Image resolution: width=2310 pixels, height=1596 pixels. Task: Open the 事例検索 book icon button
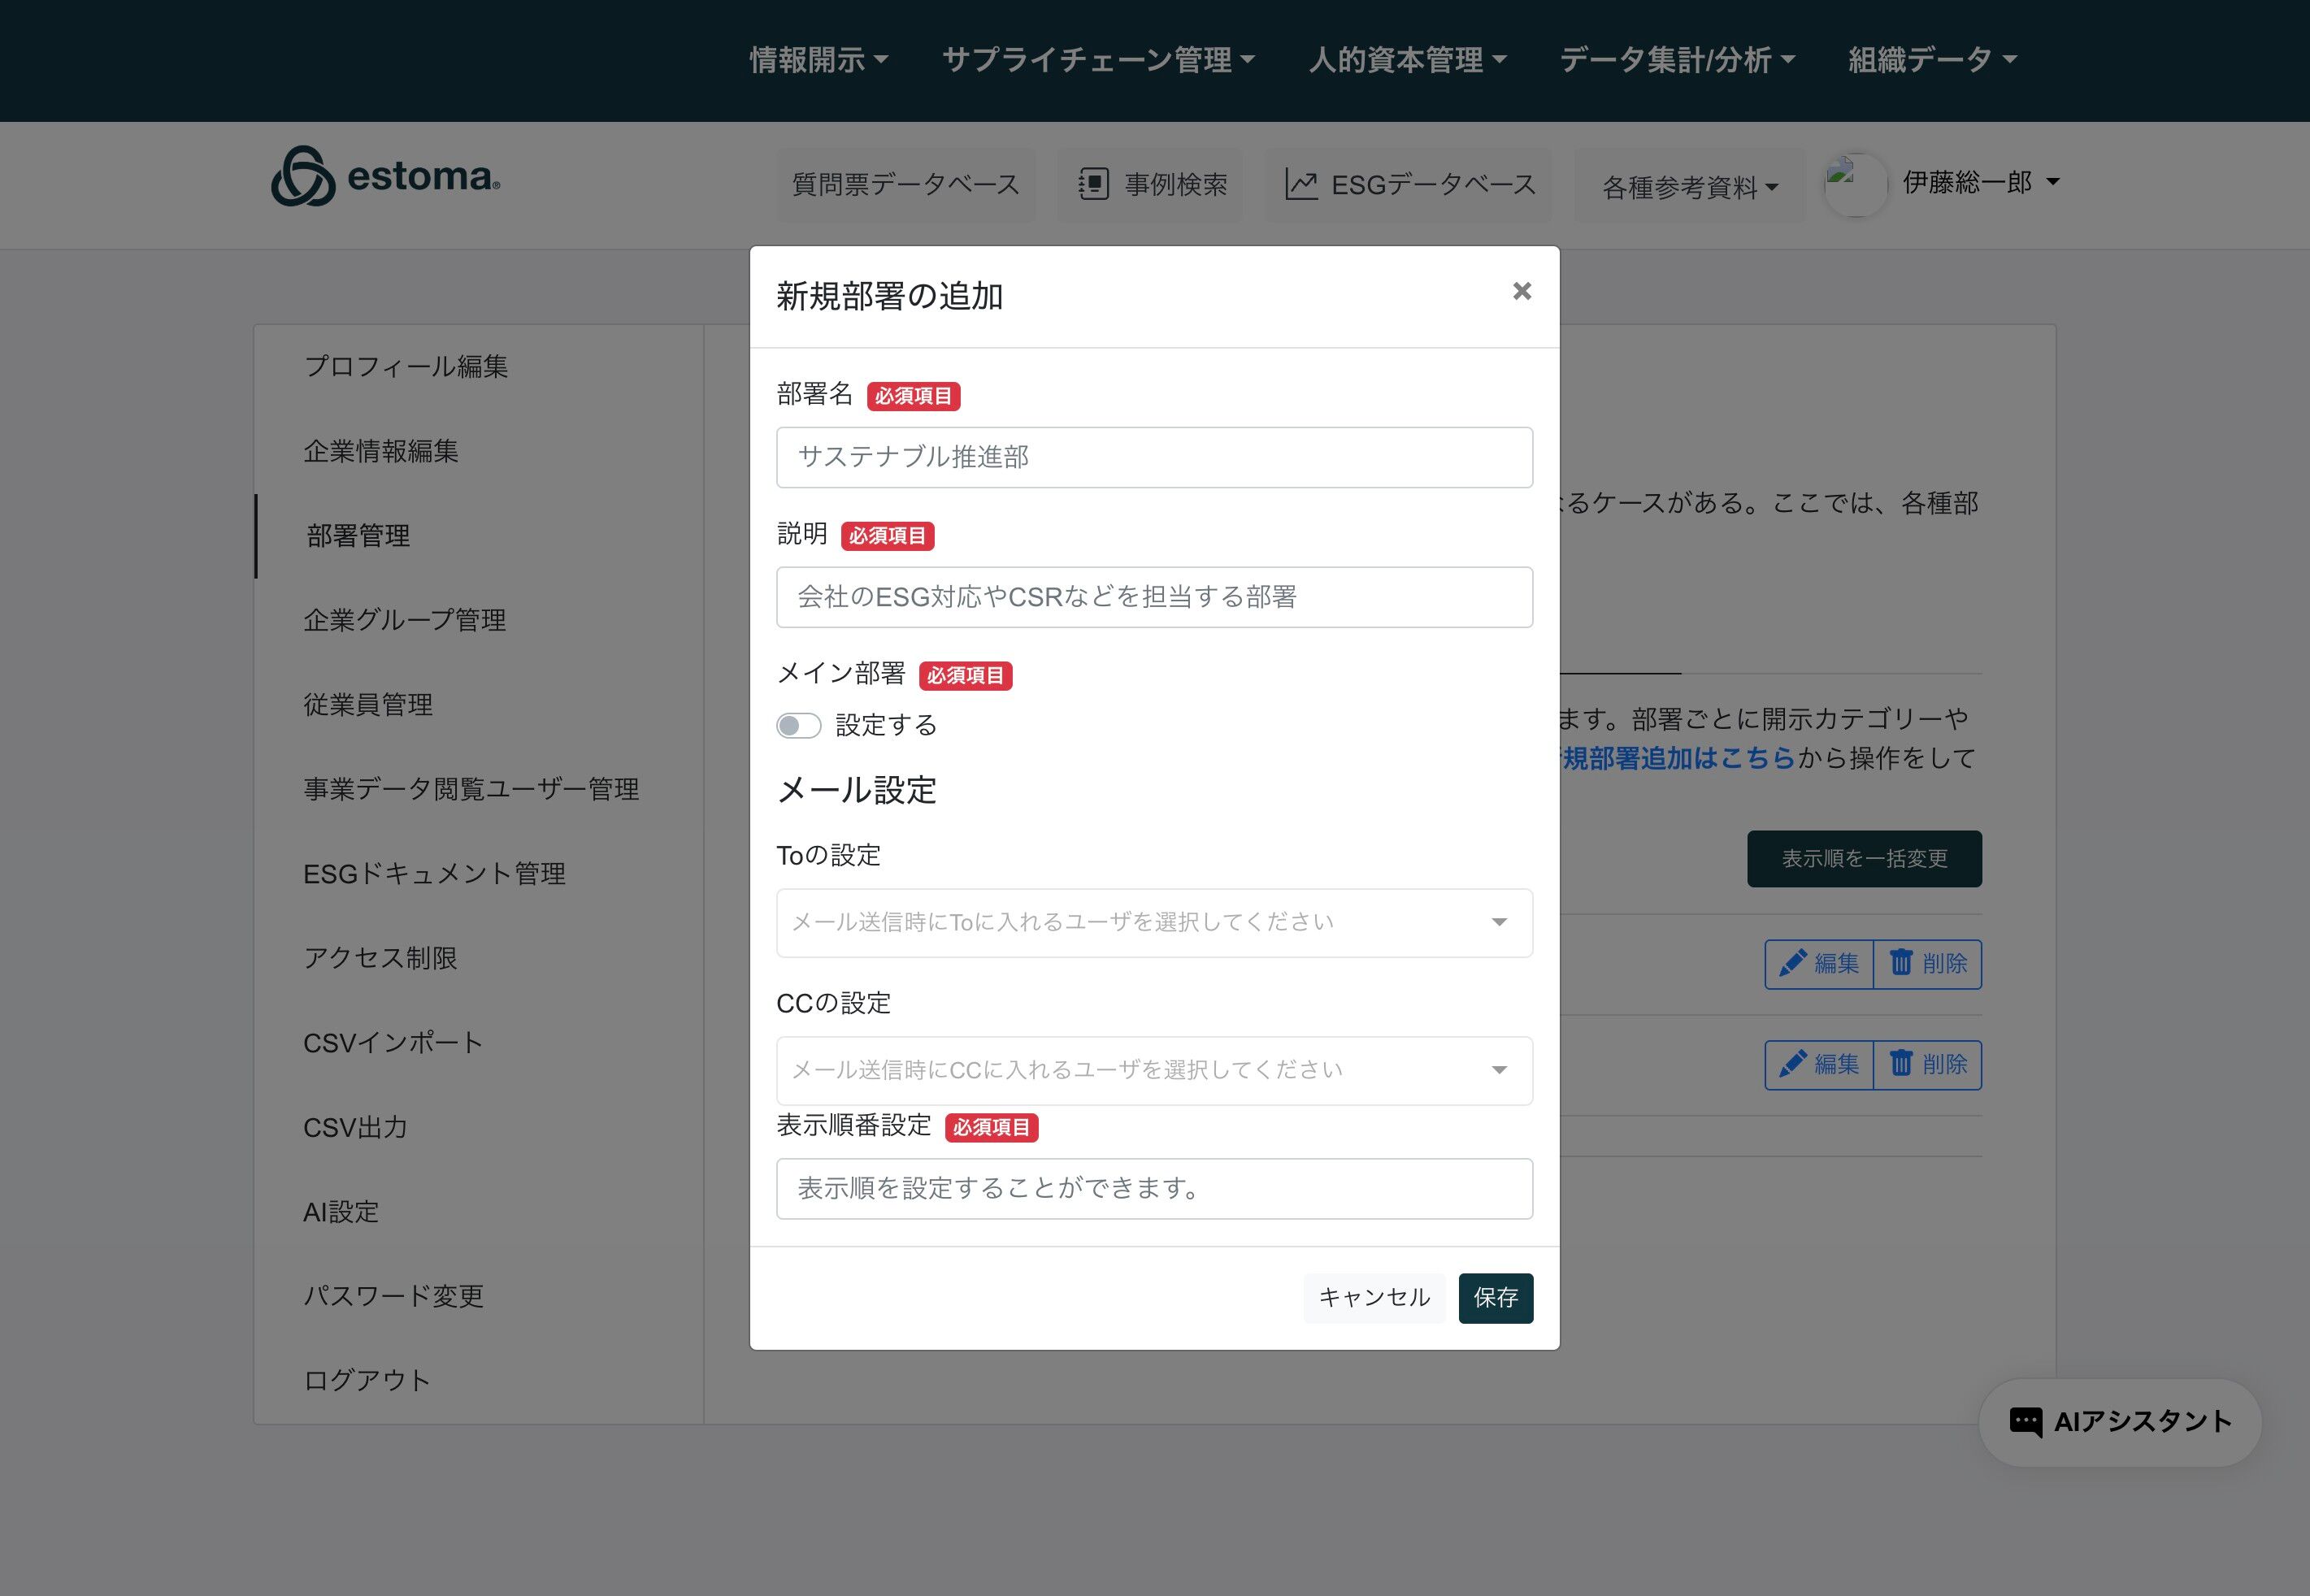tap(1093, 185)
